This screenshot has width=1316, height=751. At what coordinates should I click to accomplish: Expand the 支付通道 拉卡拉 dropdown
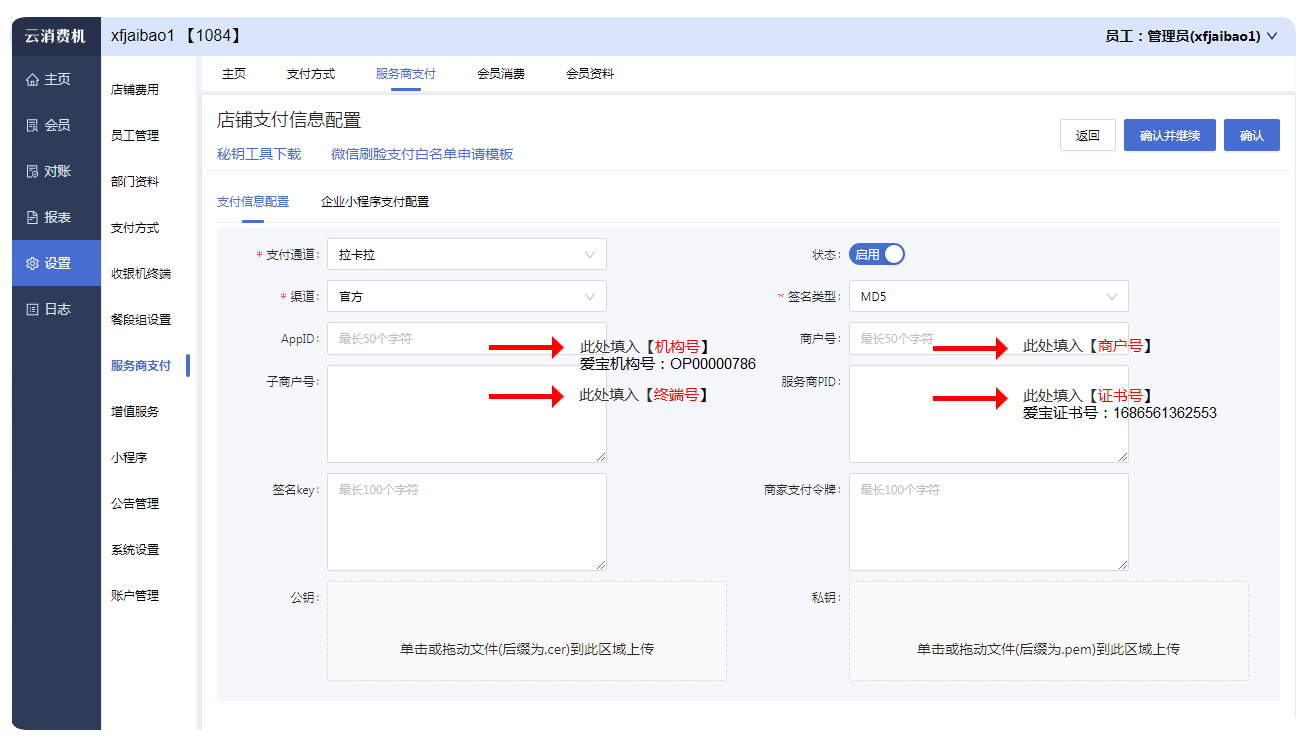click(466, 255)
